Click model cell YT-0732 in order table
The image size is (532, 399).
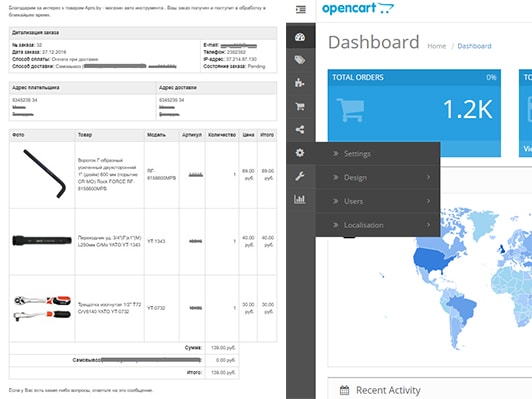[x=156, y=308]
